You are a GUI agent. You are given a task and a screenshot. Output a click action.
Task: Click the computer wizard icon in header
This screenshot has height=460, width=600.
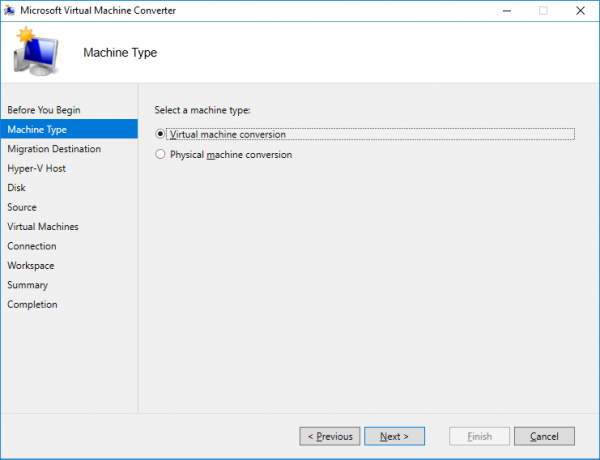(x=36, y=51)
